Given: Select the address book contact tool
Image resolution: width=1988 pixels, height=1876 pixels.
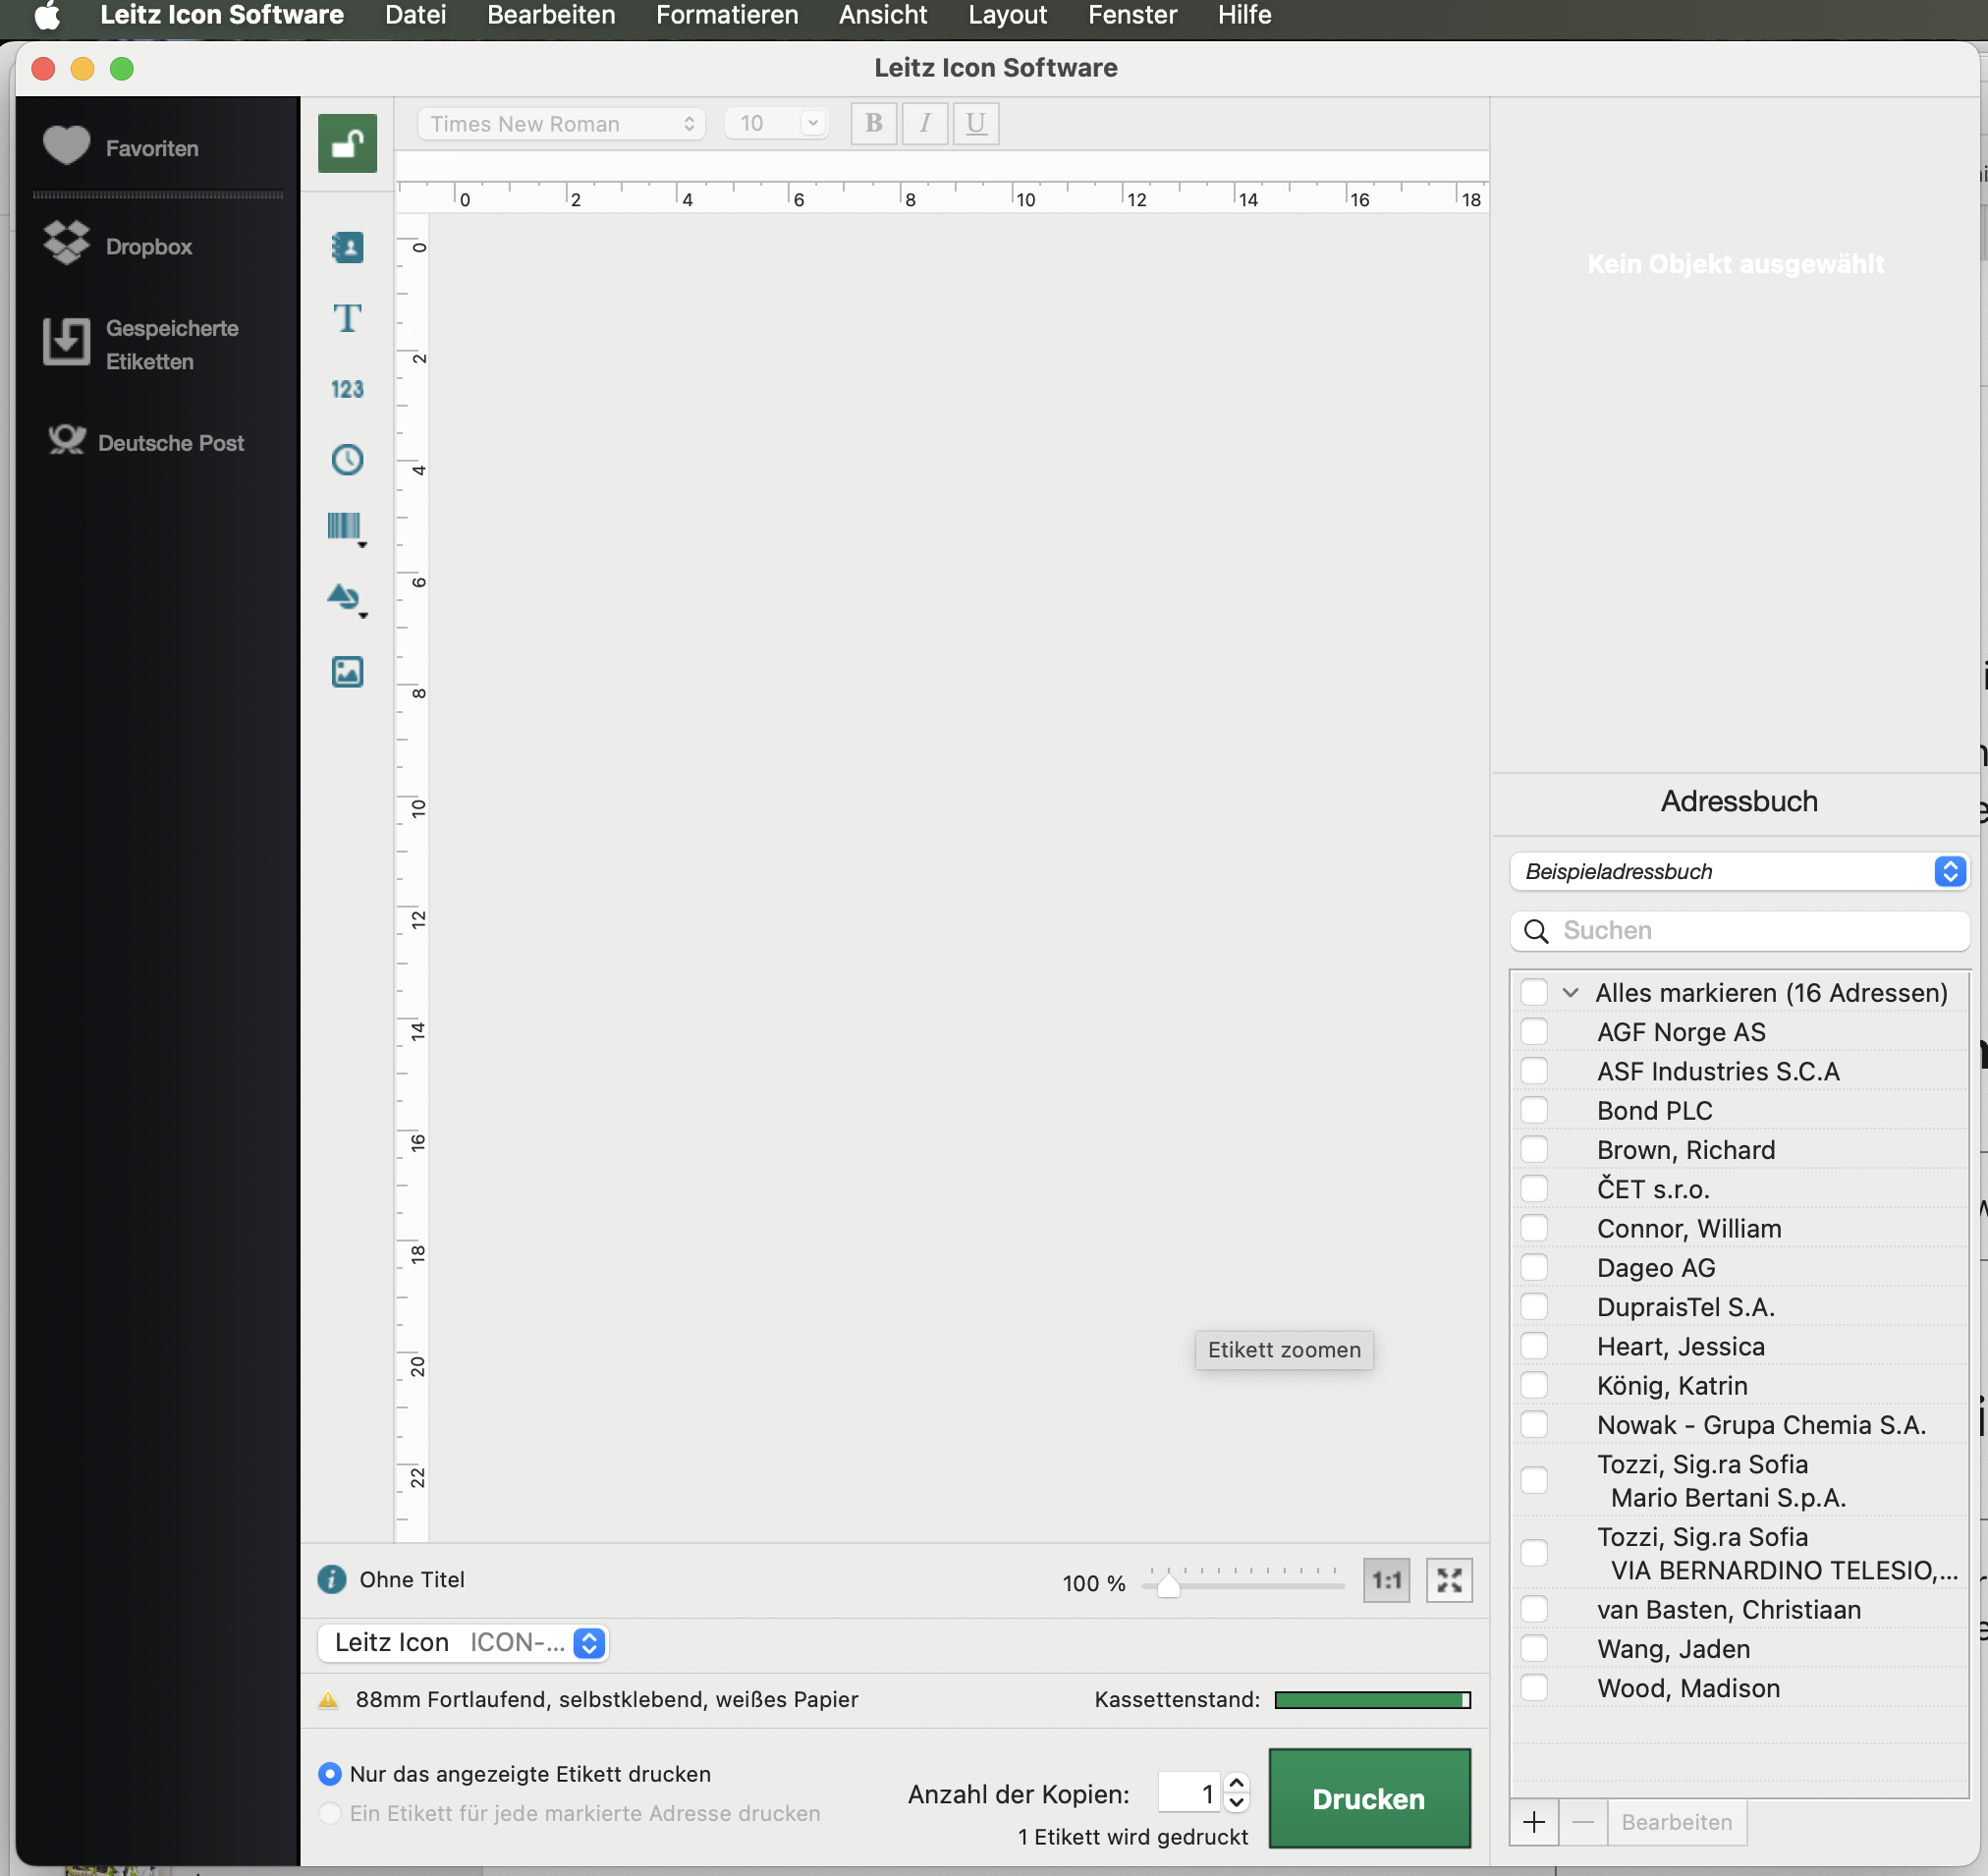Looking at the screenshot, I should (x=347, y=247).
